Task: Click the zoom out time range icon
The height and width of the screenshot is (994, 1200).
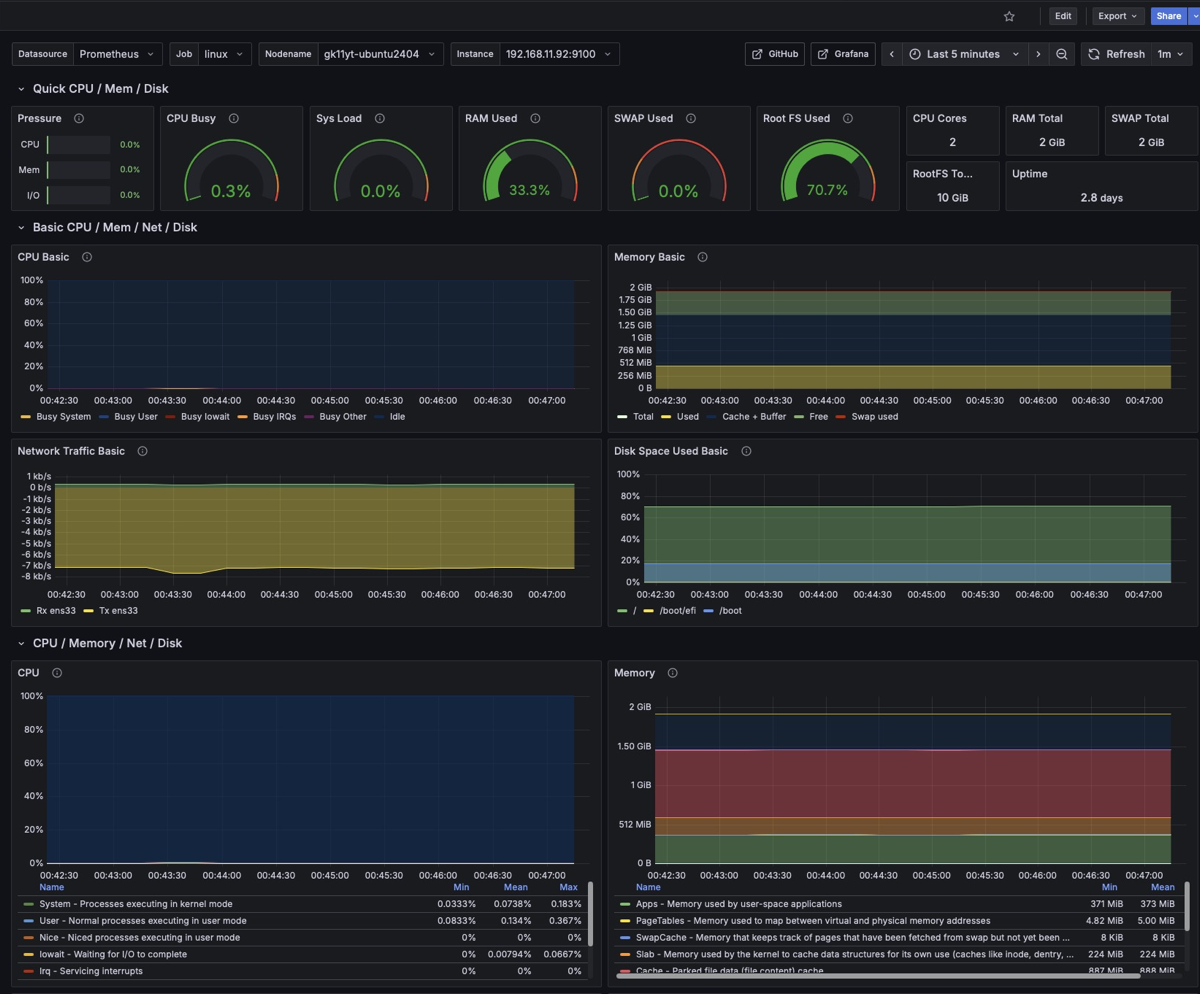Action: [1062, 54]
